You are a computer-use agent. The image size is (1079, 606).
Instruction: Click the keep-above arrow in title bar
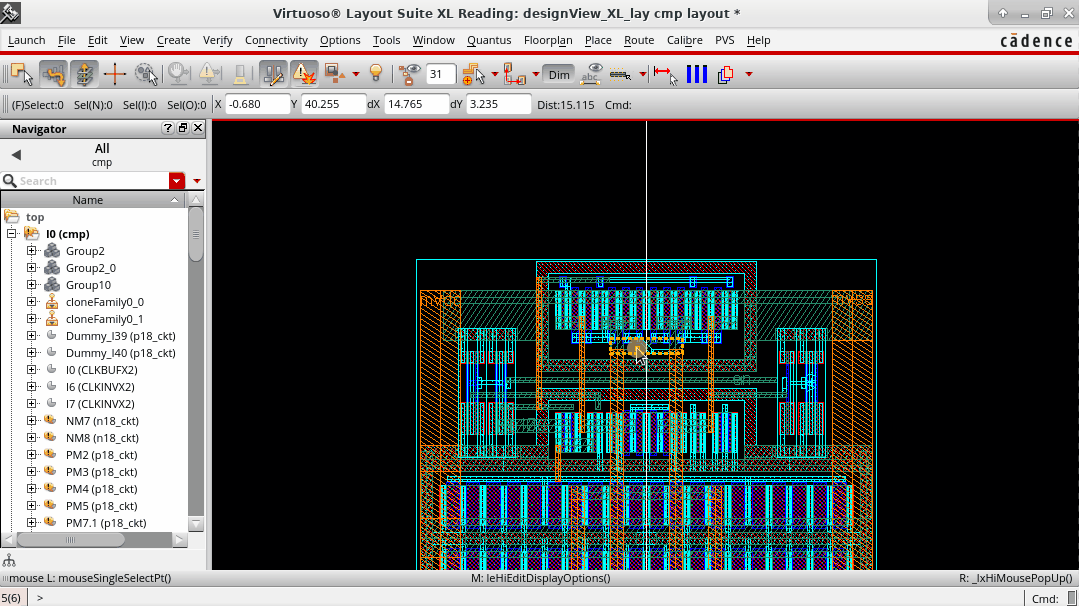click(1003, 13)
